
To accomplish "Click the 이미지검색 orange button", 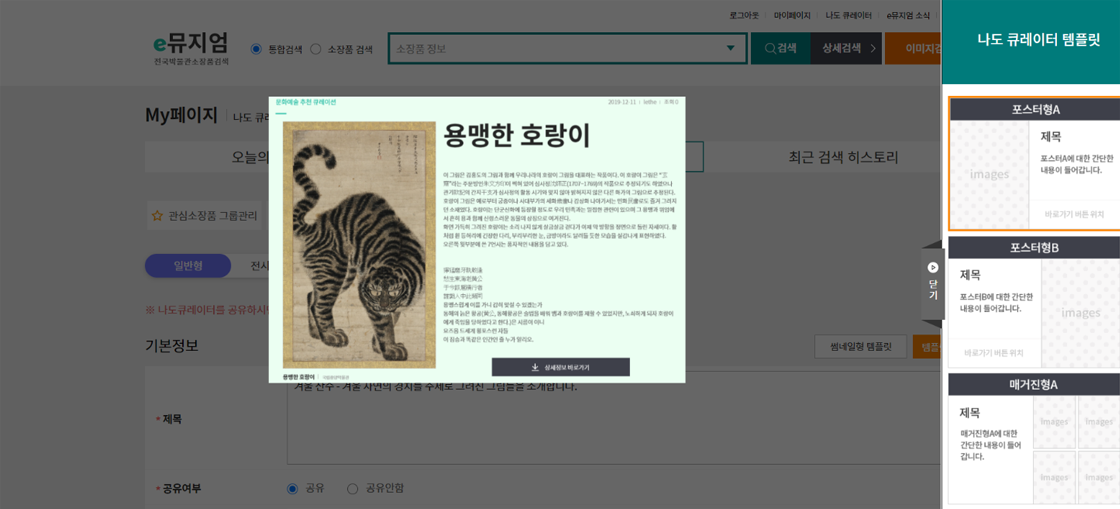I will click(x=914, y=49).
